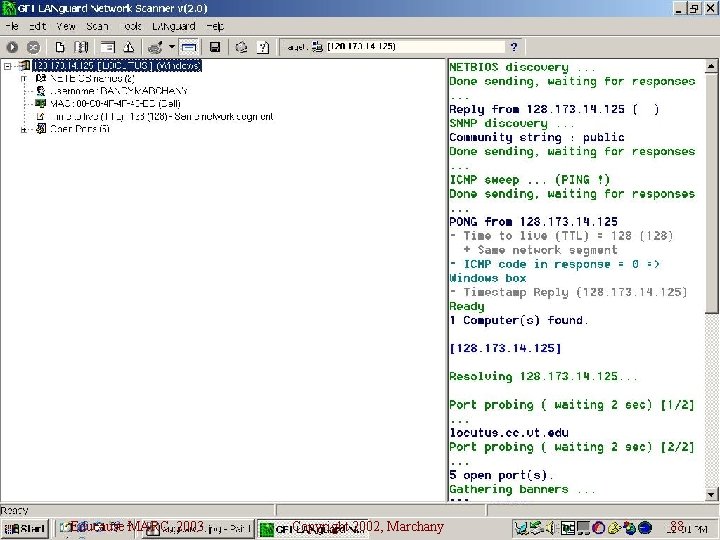Click the NETBIOS names row icon
The image size is (720, 540).
click(41, 78)
